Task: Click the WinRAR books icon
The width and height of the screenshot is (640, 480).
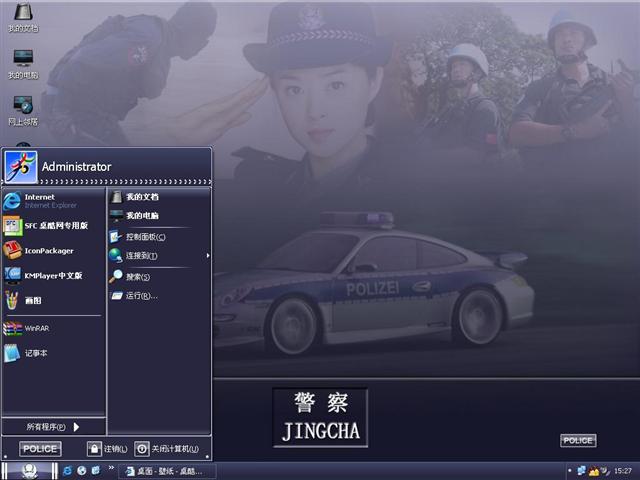Action: click(13, 329)
